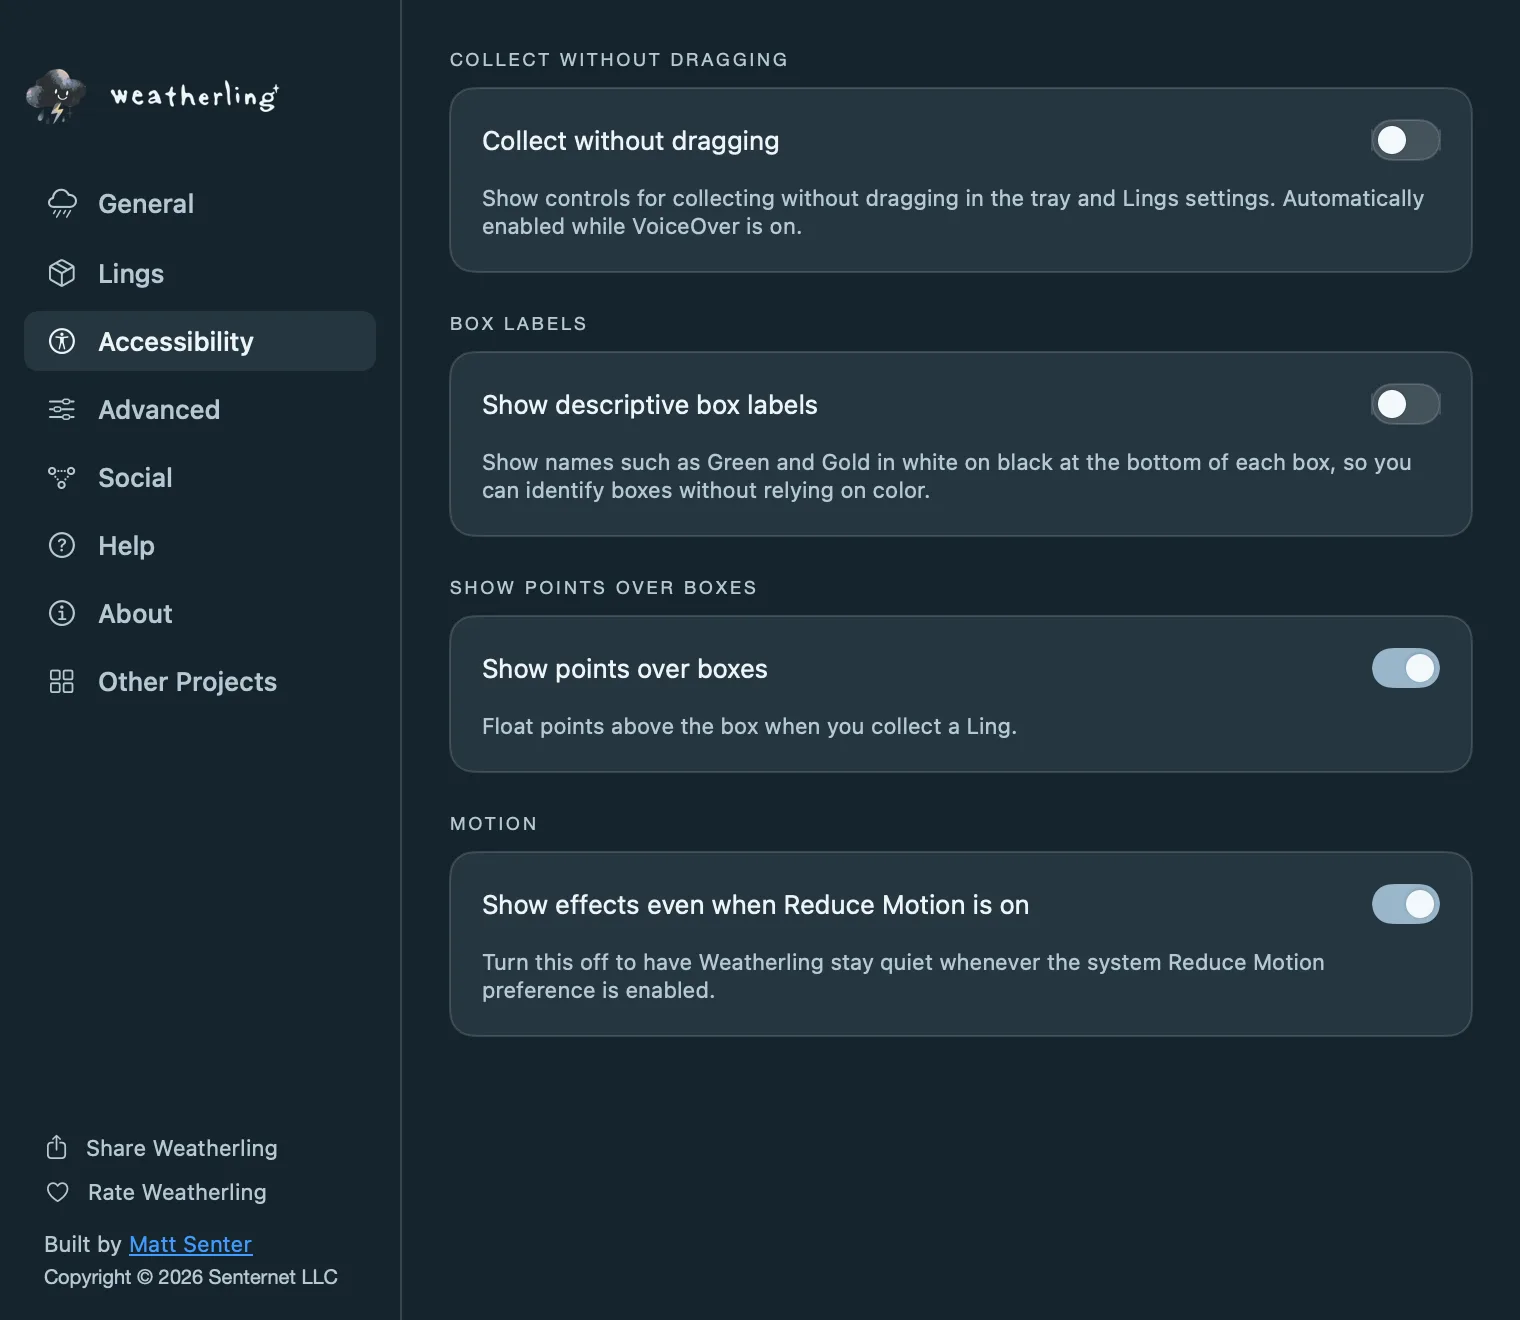The image size is (1520, 1320).
Task: Open the Social section
Action: tap(200, 477)
